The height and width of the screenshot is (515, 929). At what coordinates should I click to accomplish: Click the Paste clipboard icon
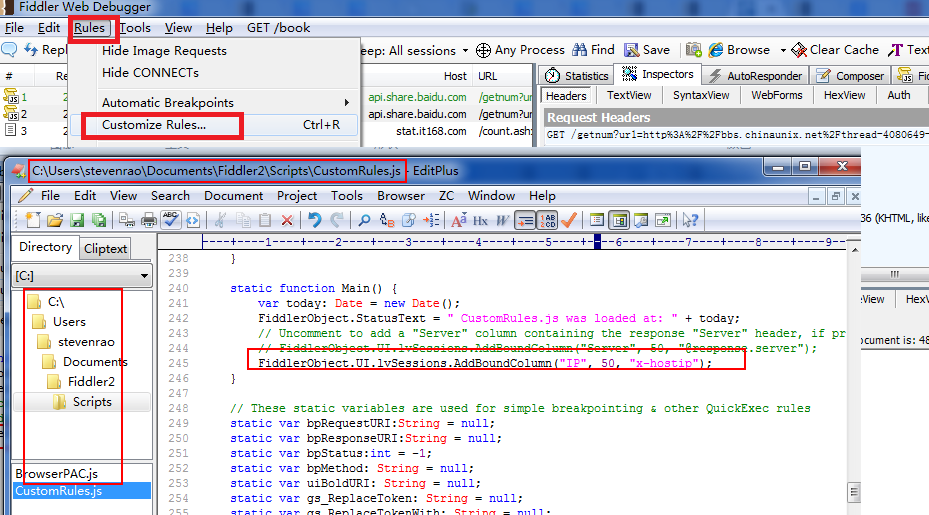click(265, 220)
